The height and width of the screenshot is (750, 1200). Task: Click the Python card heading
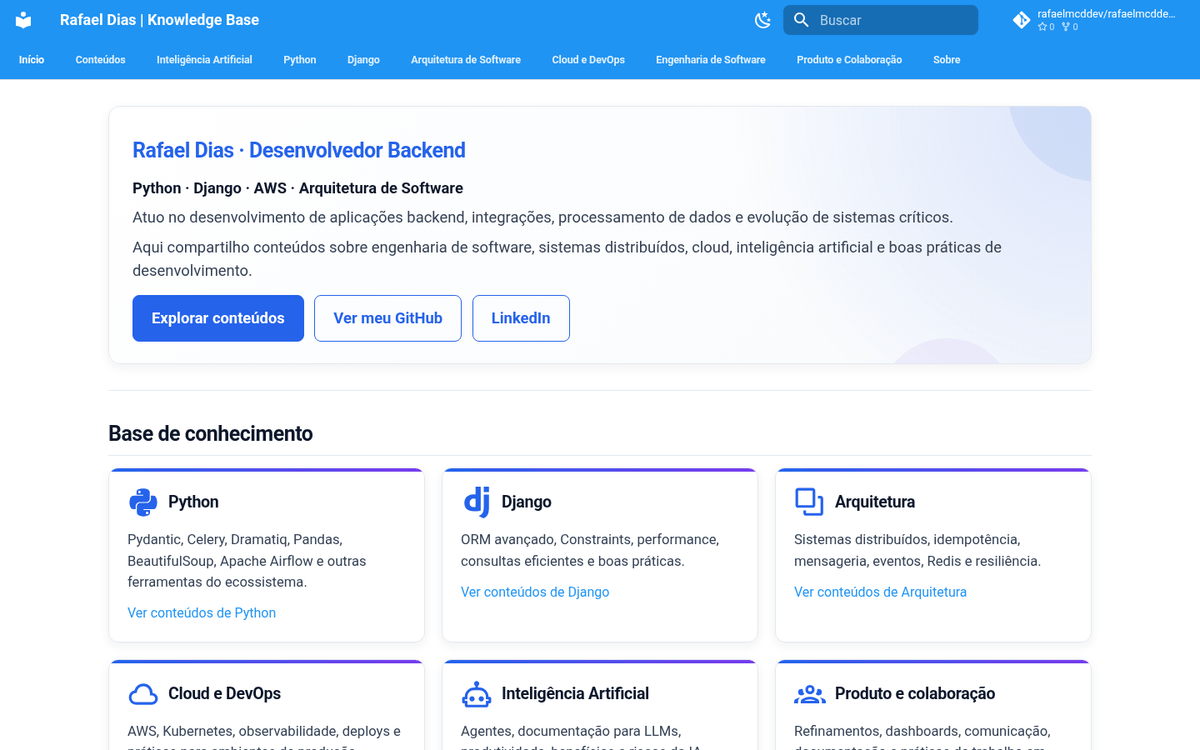click(193, 502)
